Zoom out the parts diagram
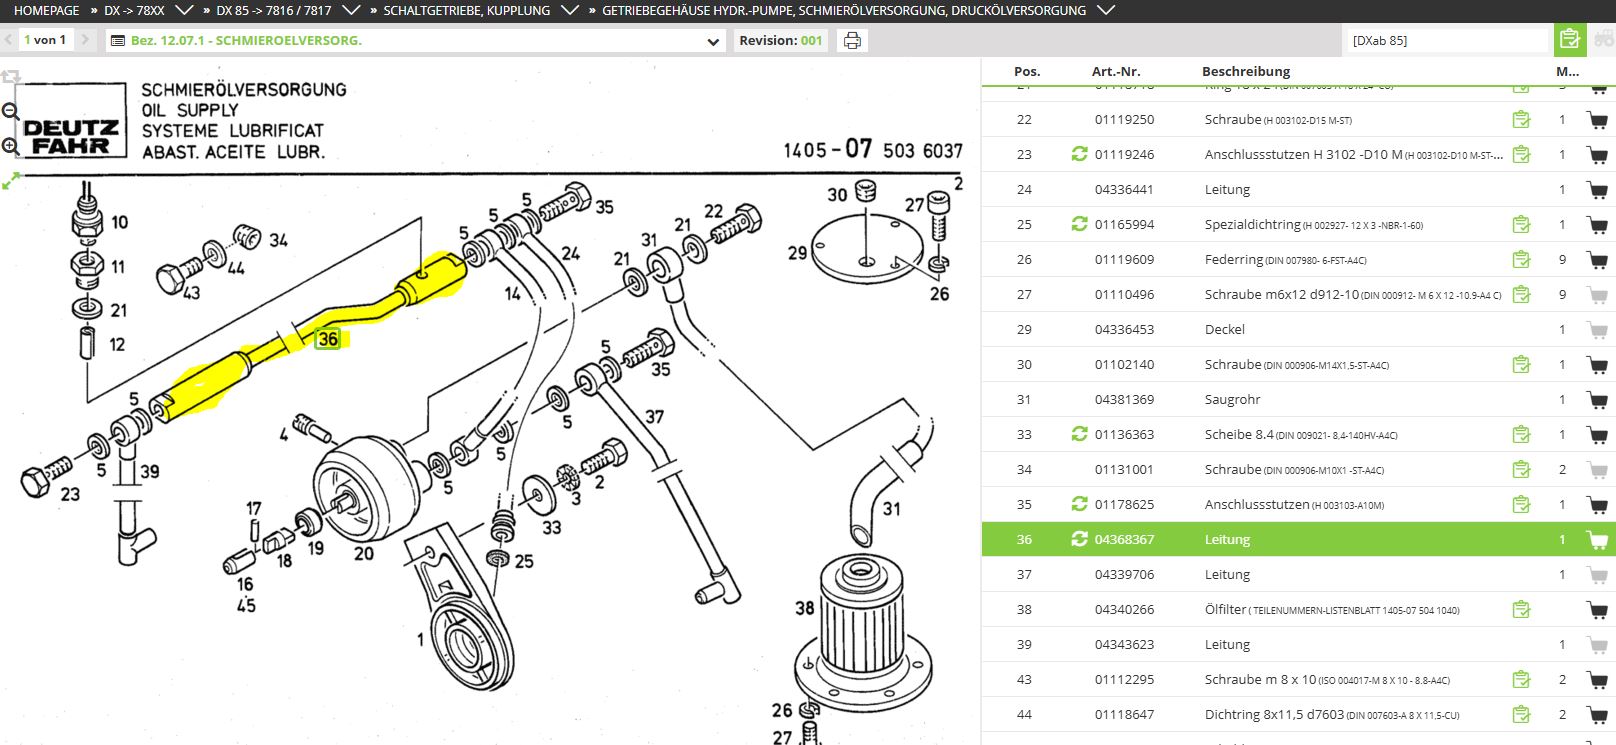This screenshot has height=745, width=1616. pyautogui.click(x=10, y=112)
